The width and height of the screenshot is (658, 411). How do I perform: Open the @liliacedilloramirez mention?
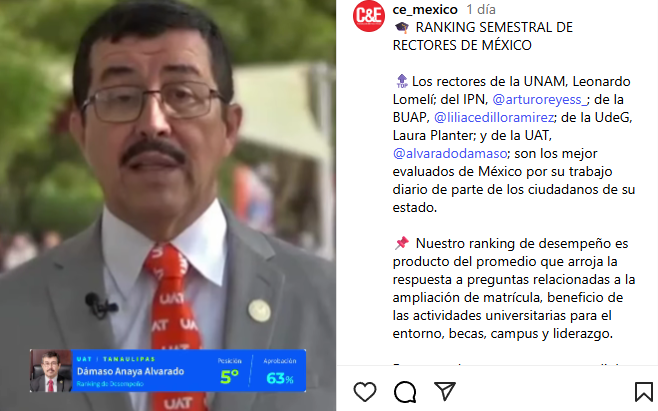click(x=494, y=118)
